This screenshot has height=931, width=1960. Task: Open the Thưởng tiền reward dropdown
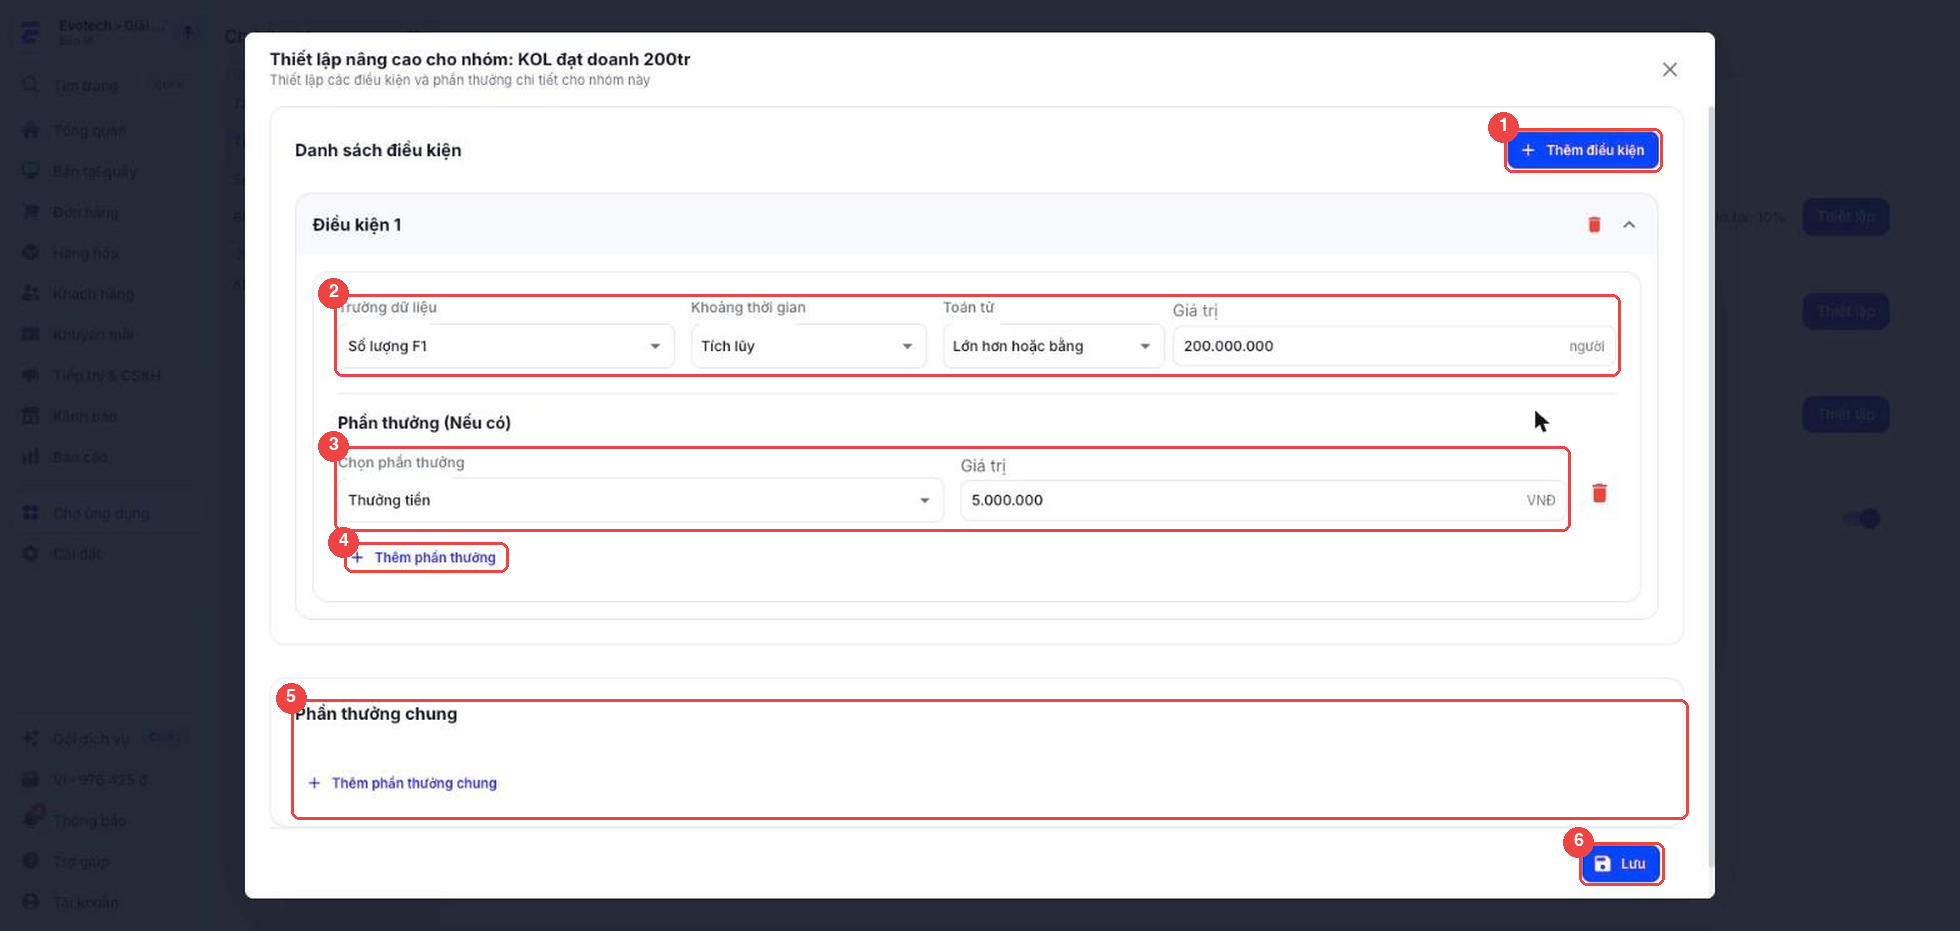pos(640,500)
